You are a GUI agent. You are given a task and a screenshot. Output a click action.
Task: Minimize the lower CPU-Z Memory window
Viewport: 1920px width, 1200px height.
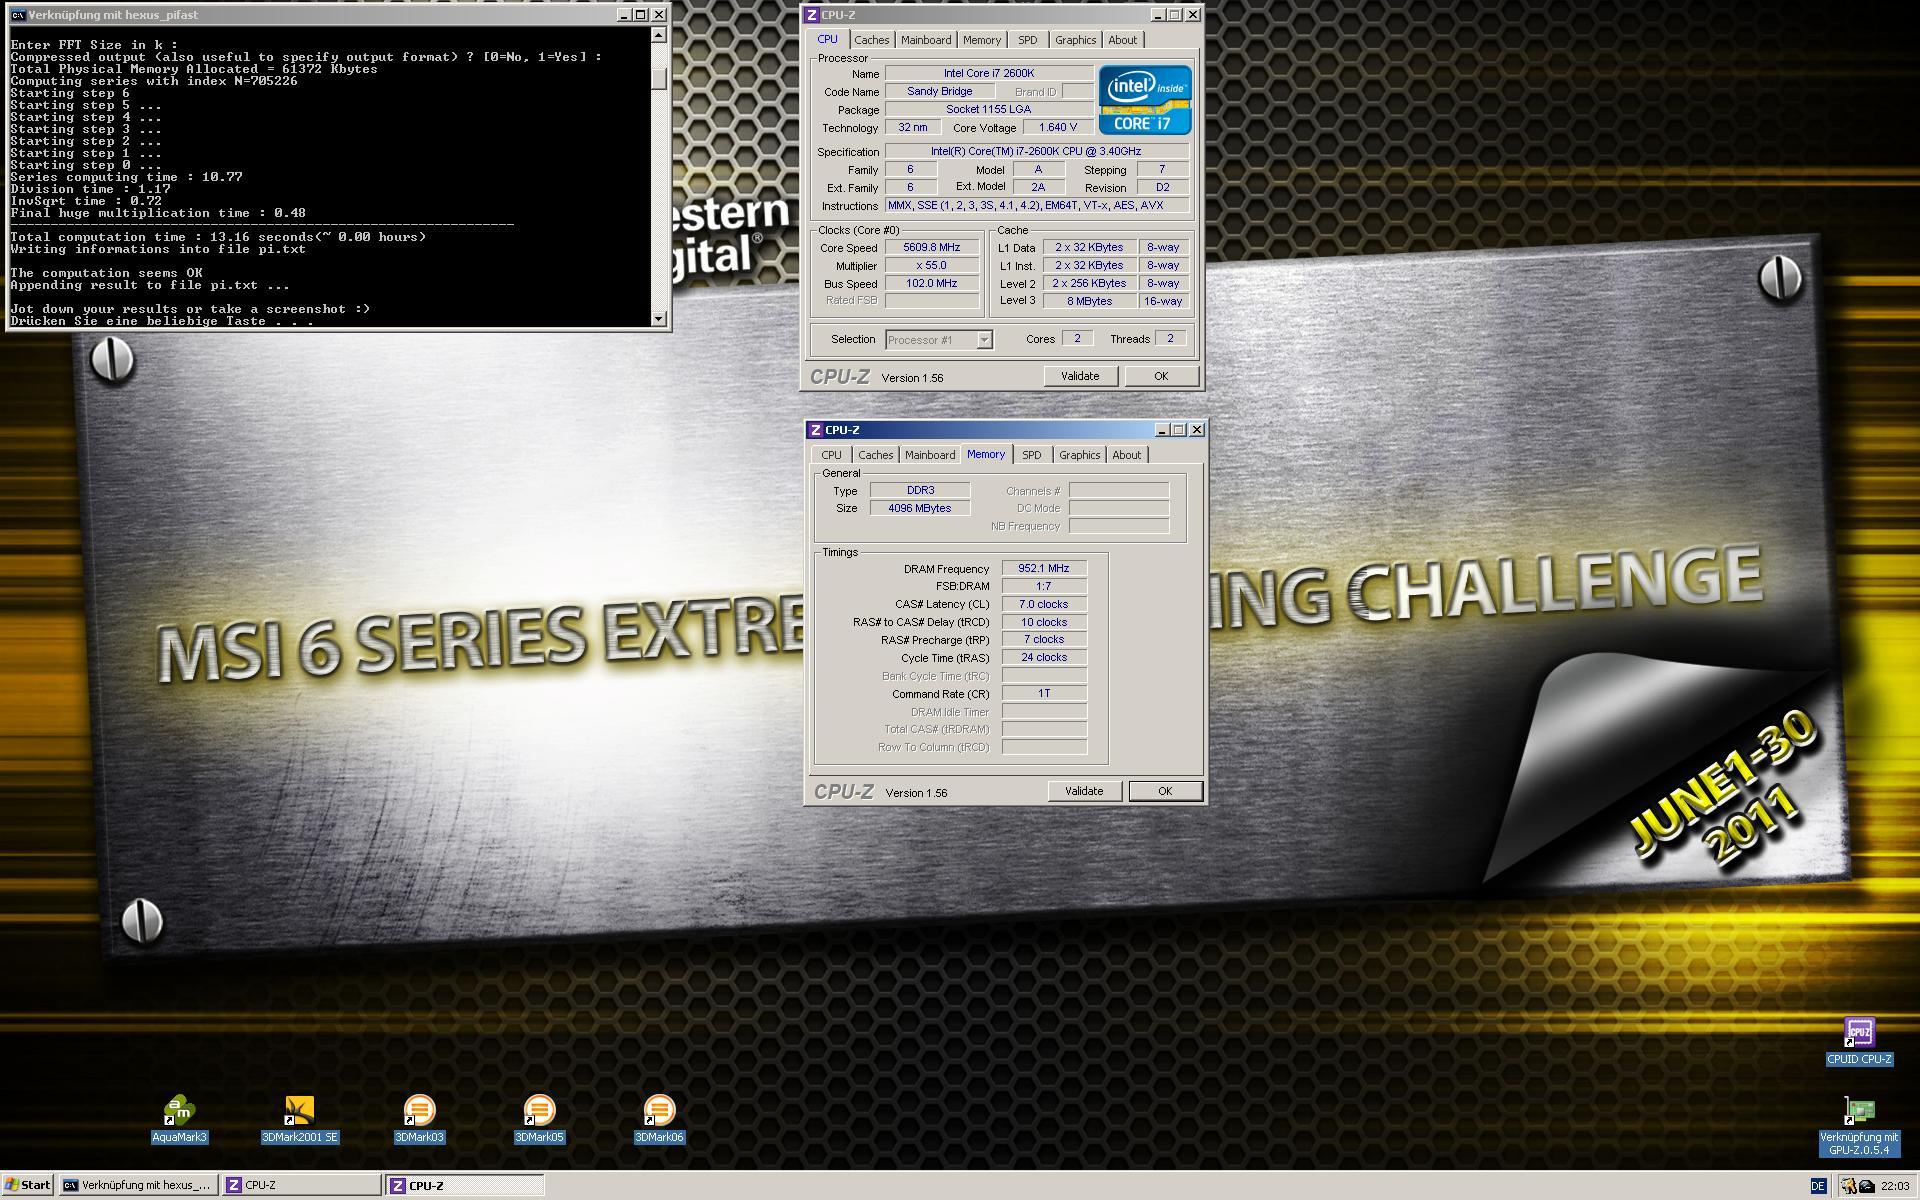1162,430
